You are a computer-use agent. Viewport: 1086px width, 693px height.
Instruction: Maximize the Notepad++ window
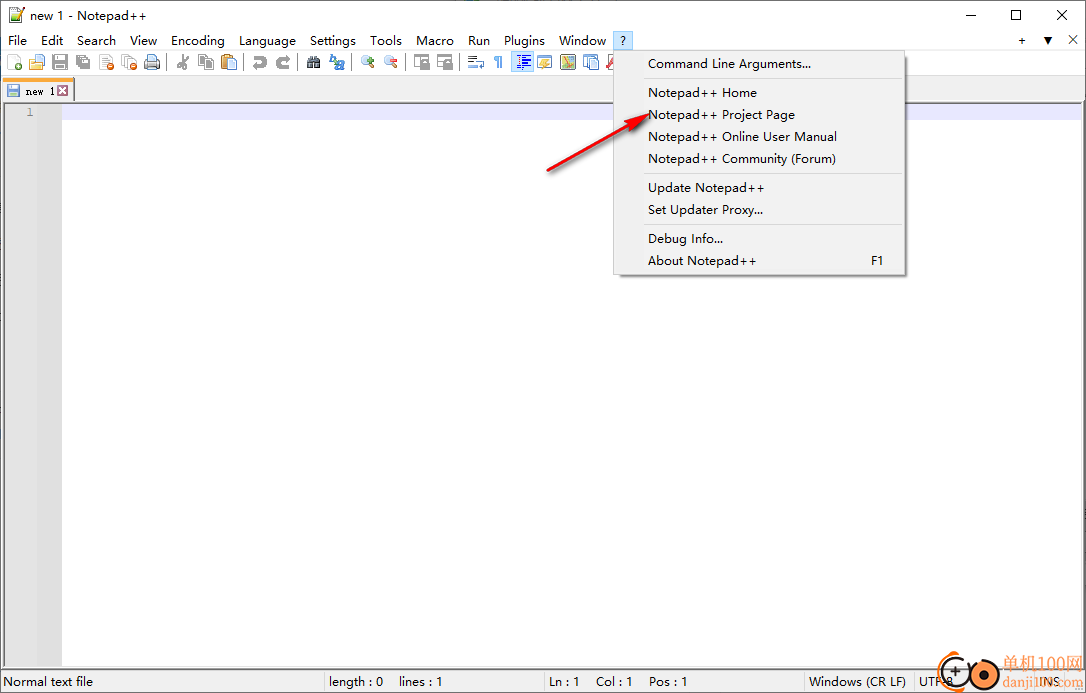[x=1016, y=15]
